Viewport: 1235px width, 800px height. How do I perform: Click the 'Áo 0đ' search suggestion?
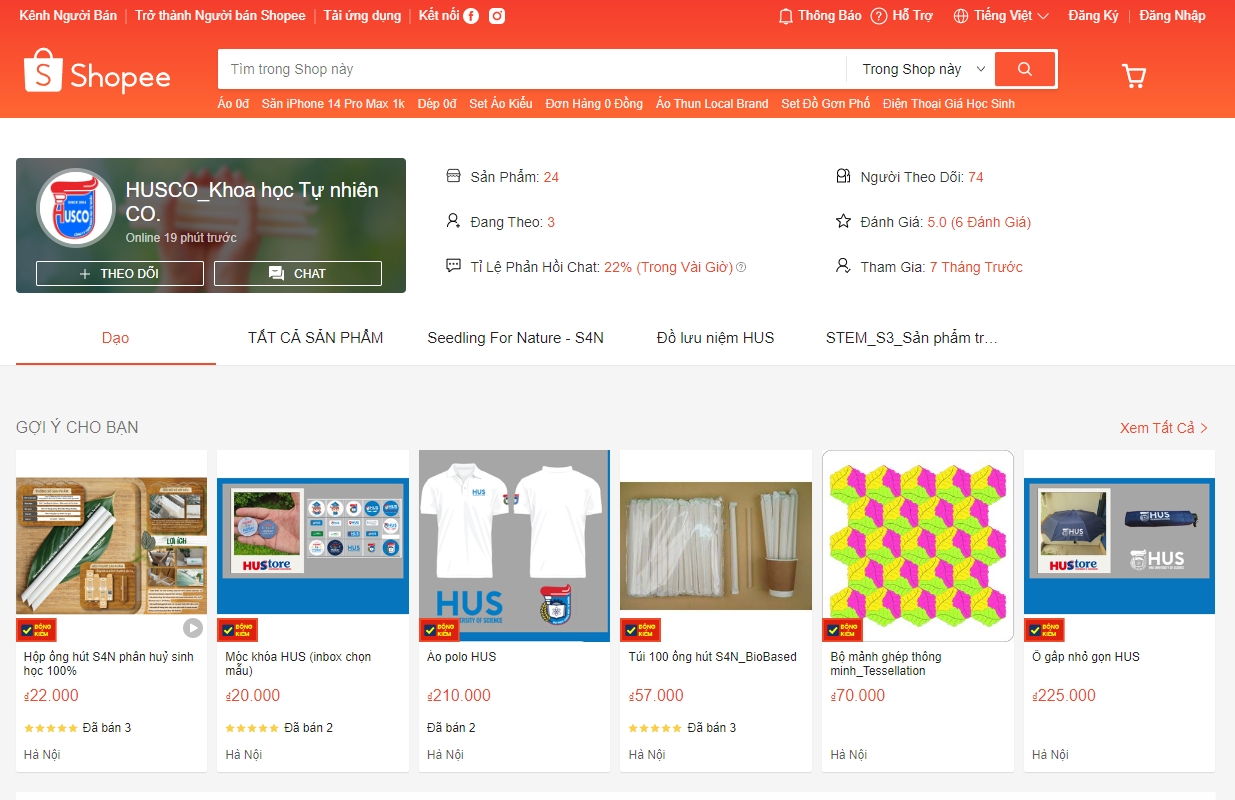(x=233, y=104)
